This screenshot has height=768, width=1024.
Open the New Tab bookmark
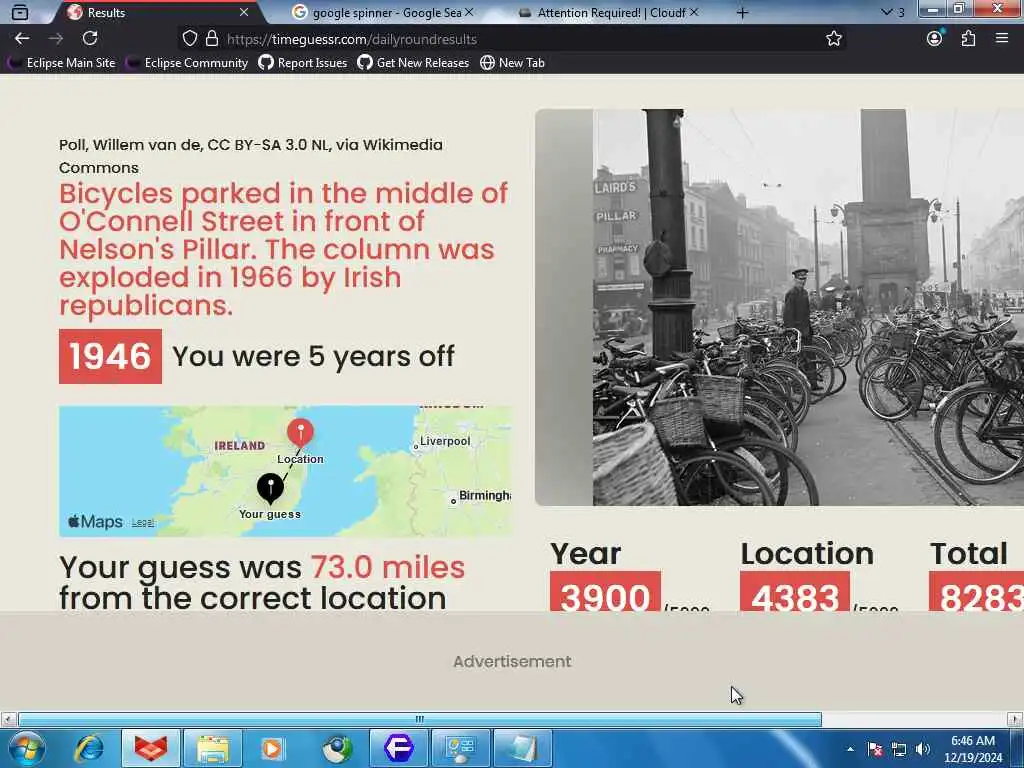pos(513,63)
